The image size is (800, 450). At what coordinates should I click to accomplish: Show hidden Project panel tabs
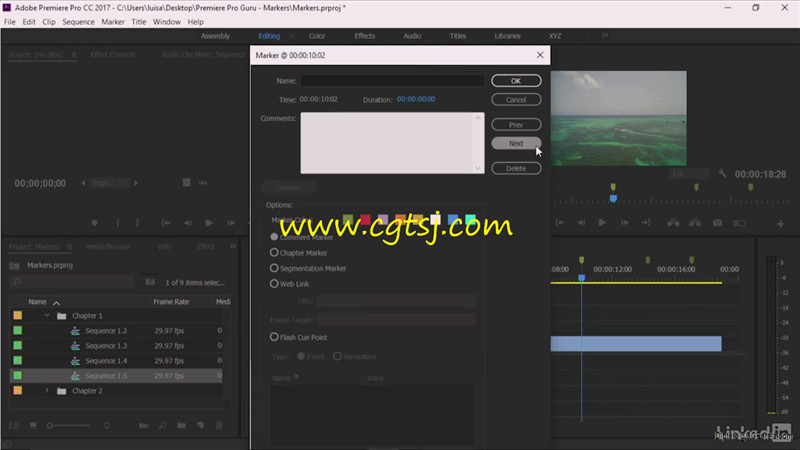pyautogui.click(x=233, y=246)
